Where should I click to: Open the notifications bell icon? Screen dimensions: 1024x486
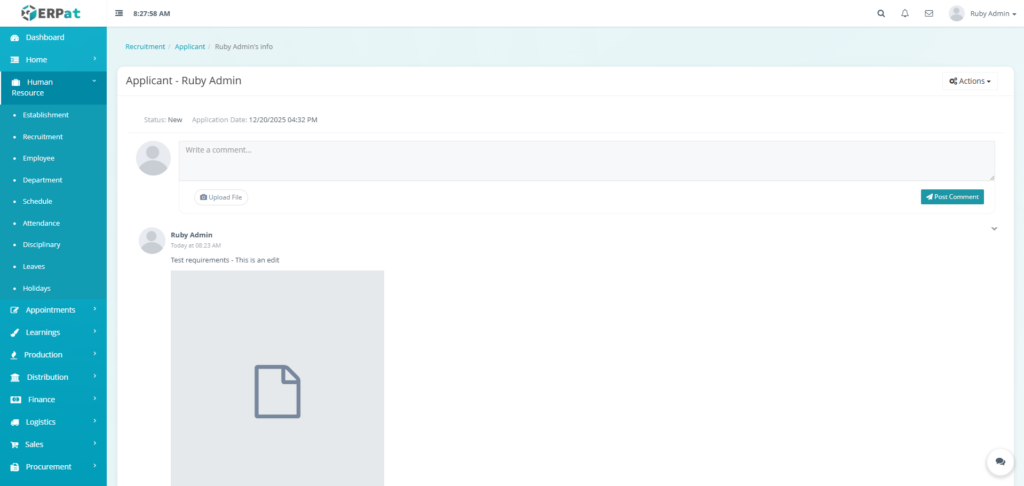[904, 13]
